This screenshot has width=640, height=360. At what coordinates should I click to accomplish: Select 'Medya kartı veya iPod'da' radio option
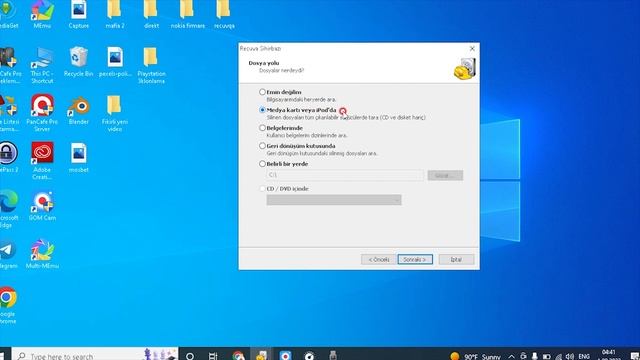click(x=262, y=110)
